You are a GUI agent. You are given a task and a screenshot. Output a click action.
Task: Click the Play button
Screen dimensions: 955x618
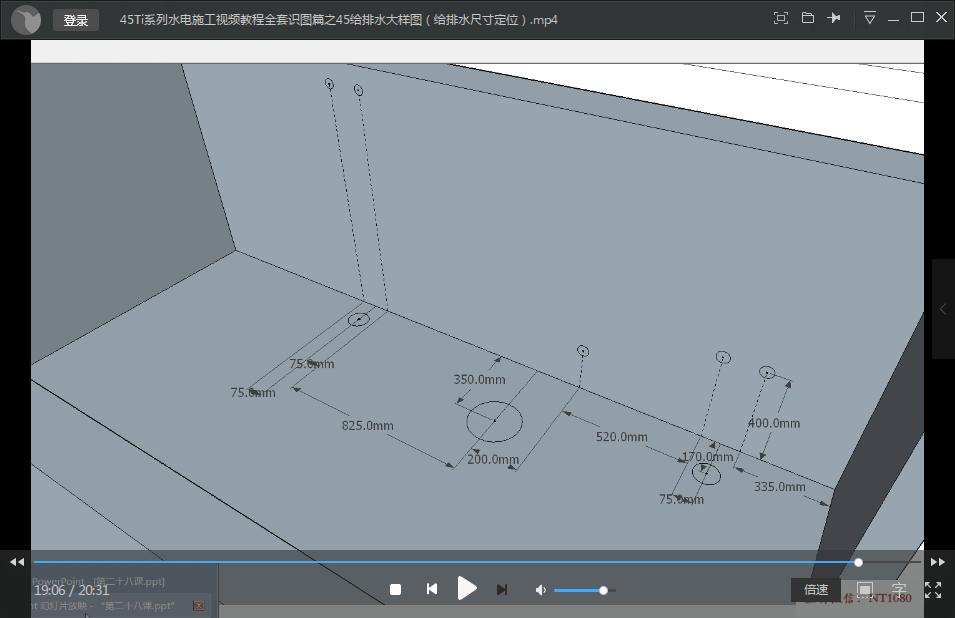[x=467, y=589]
